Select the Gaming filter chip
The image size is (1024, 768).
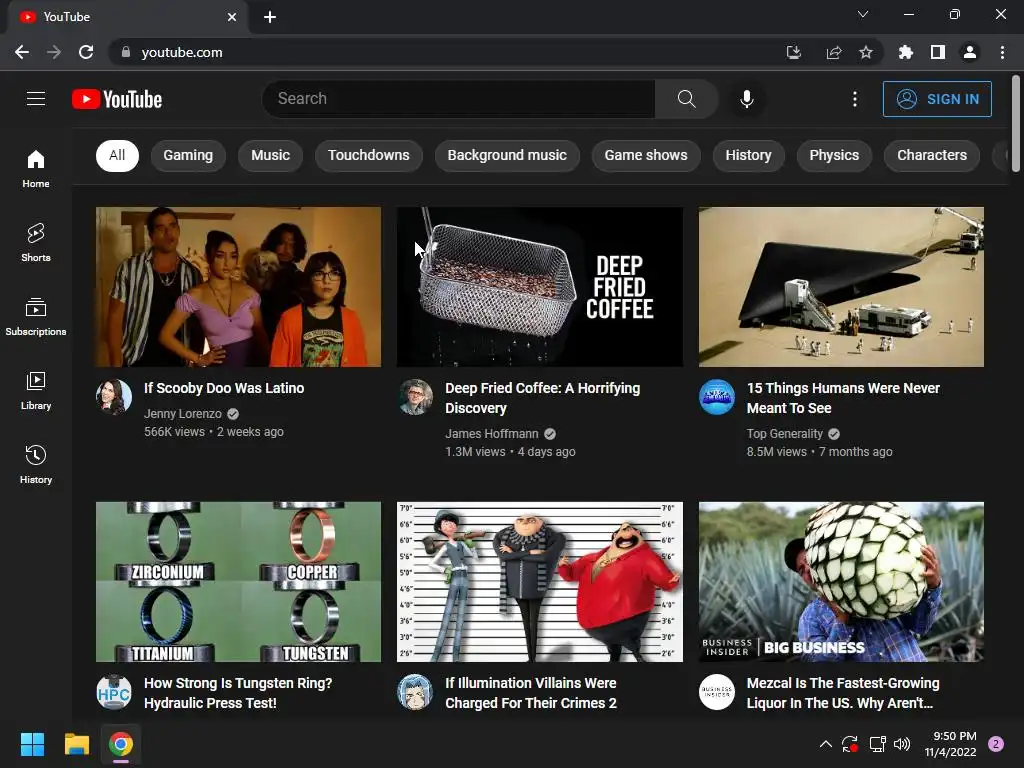188,155
